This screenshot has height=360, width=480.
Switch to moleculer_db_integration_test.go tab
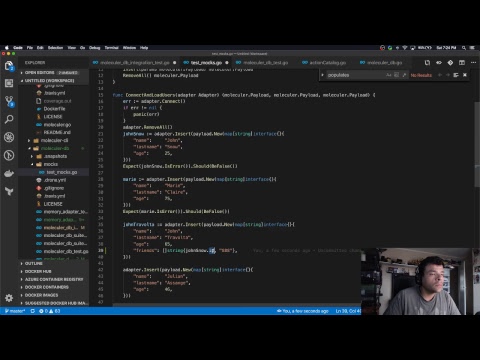point(134,63)
